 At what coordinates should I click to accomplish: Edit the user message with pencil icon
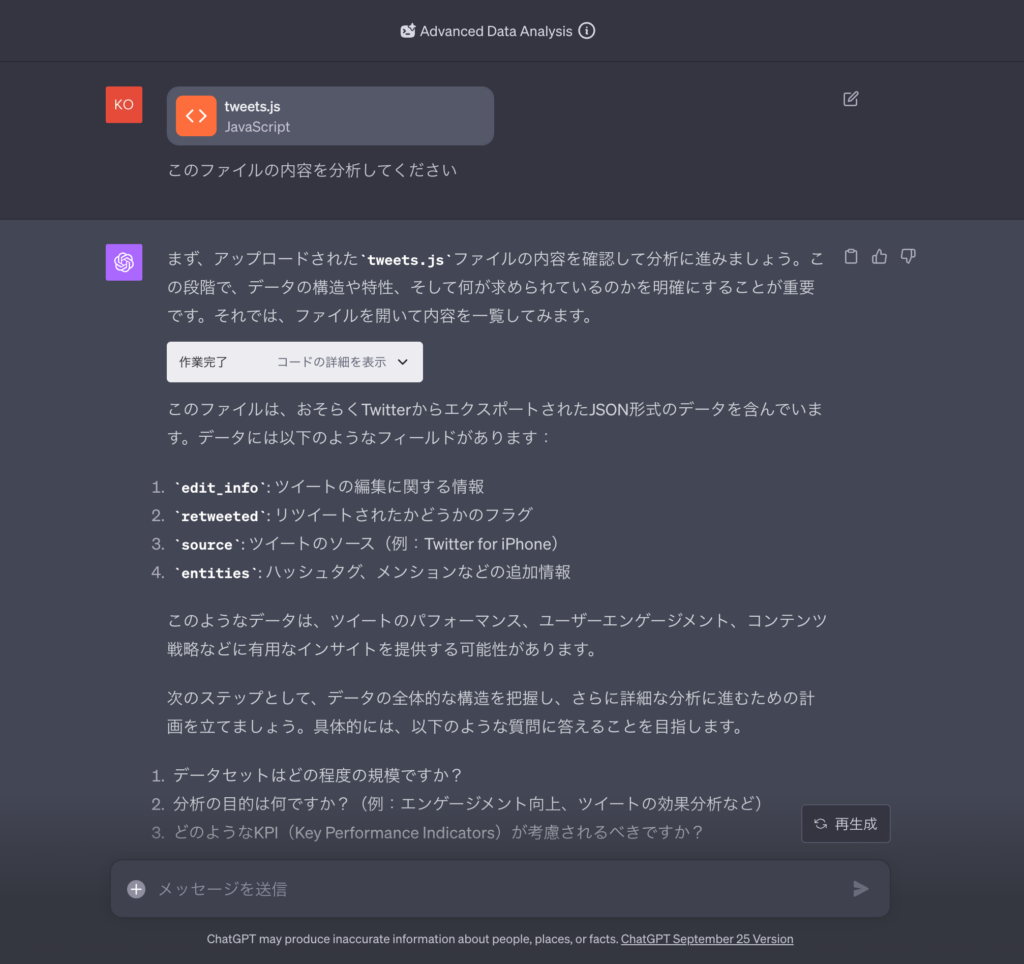[x=851, y=99]
